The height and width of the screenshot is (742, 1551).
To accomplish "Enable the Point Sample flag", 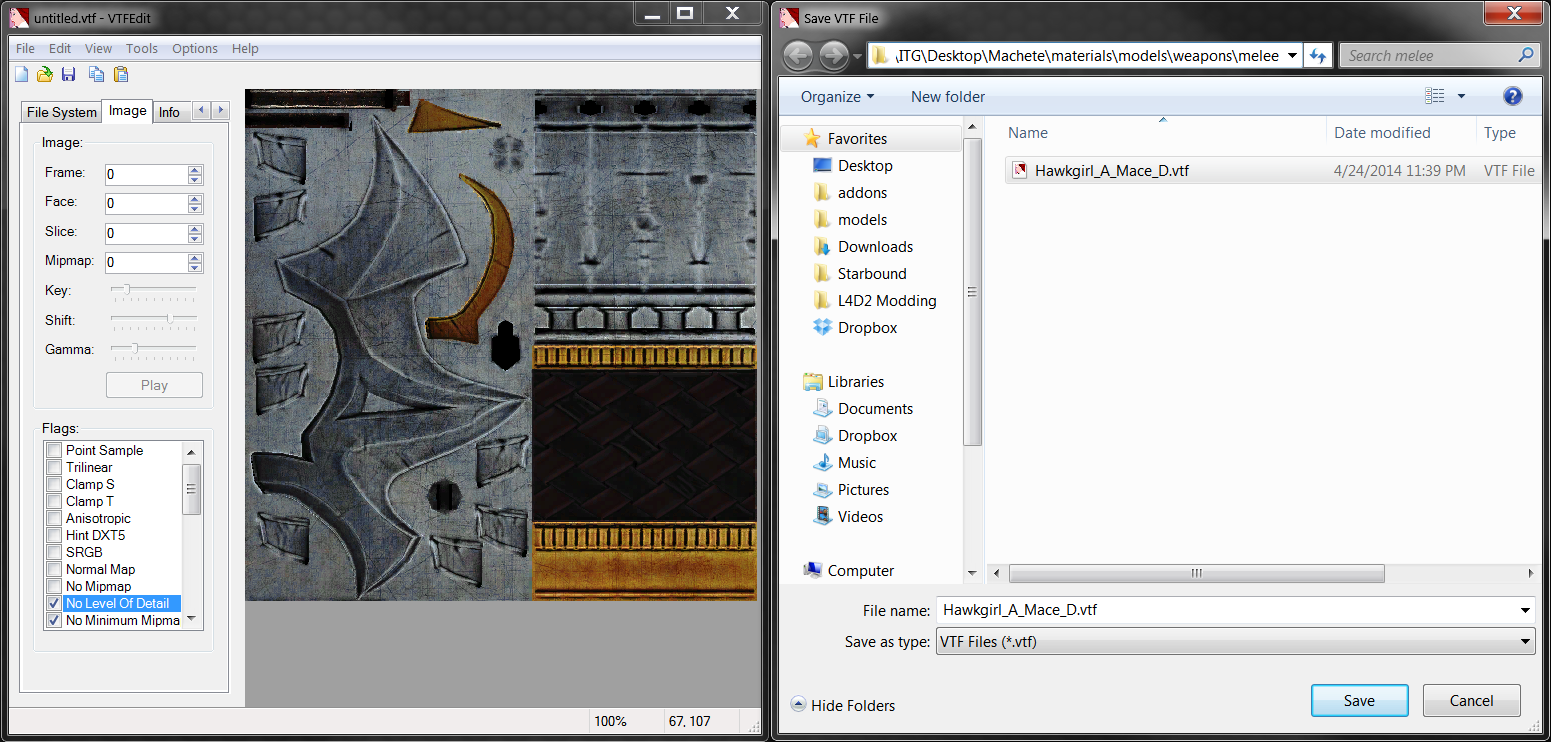I will click(54, 451).
